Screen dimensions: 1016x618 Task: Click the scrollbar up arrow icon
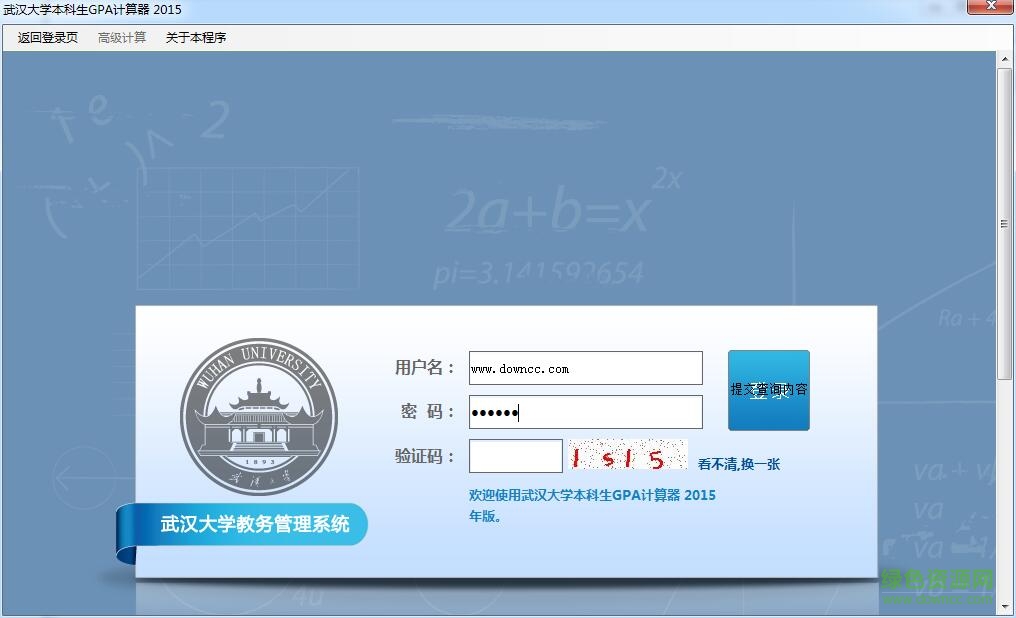[x=1005, y=60]
